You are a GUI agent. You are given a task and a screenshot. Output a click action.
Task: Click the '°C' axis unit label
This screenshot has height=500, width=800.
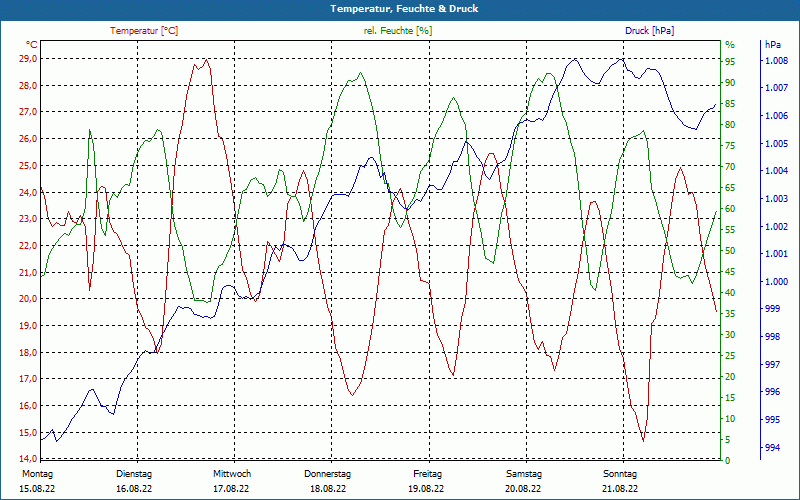pos(31,45)
